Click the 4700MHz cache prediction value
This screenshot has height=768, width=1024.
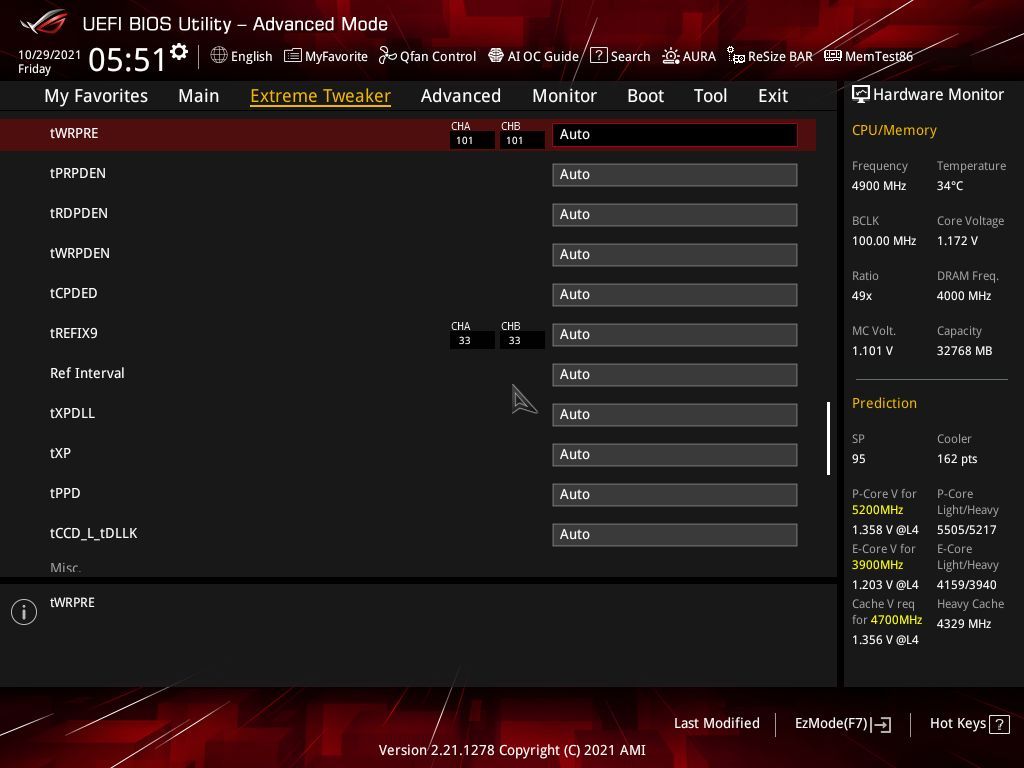click(x=896, y=620)
